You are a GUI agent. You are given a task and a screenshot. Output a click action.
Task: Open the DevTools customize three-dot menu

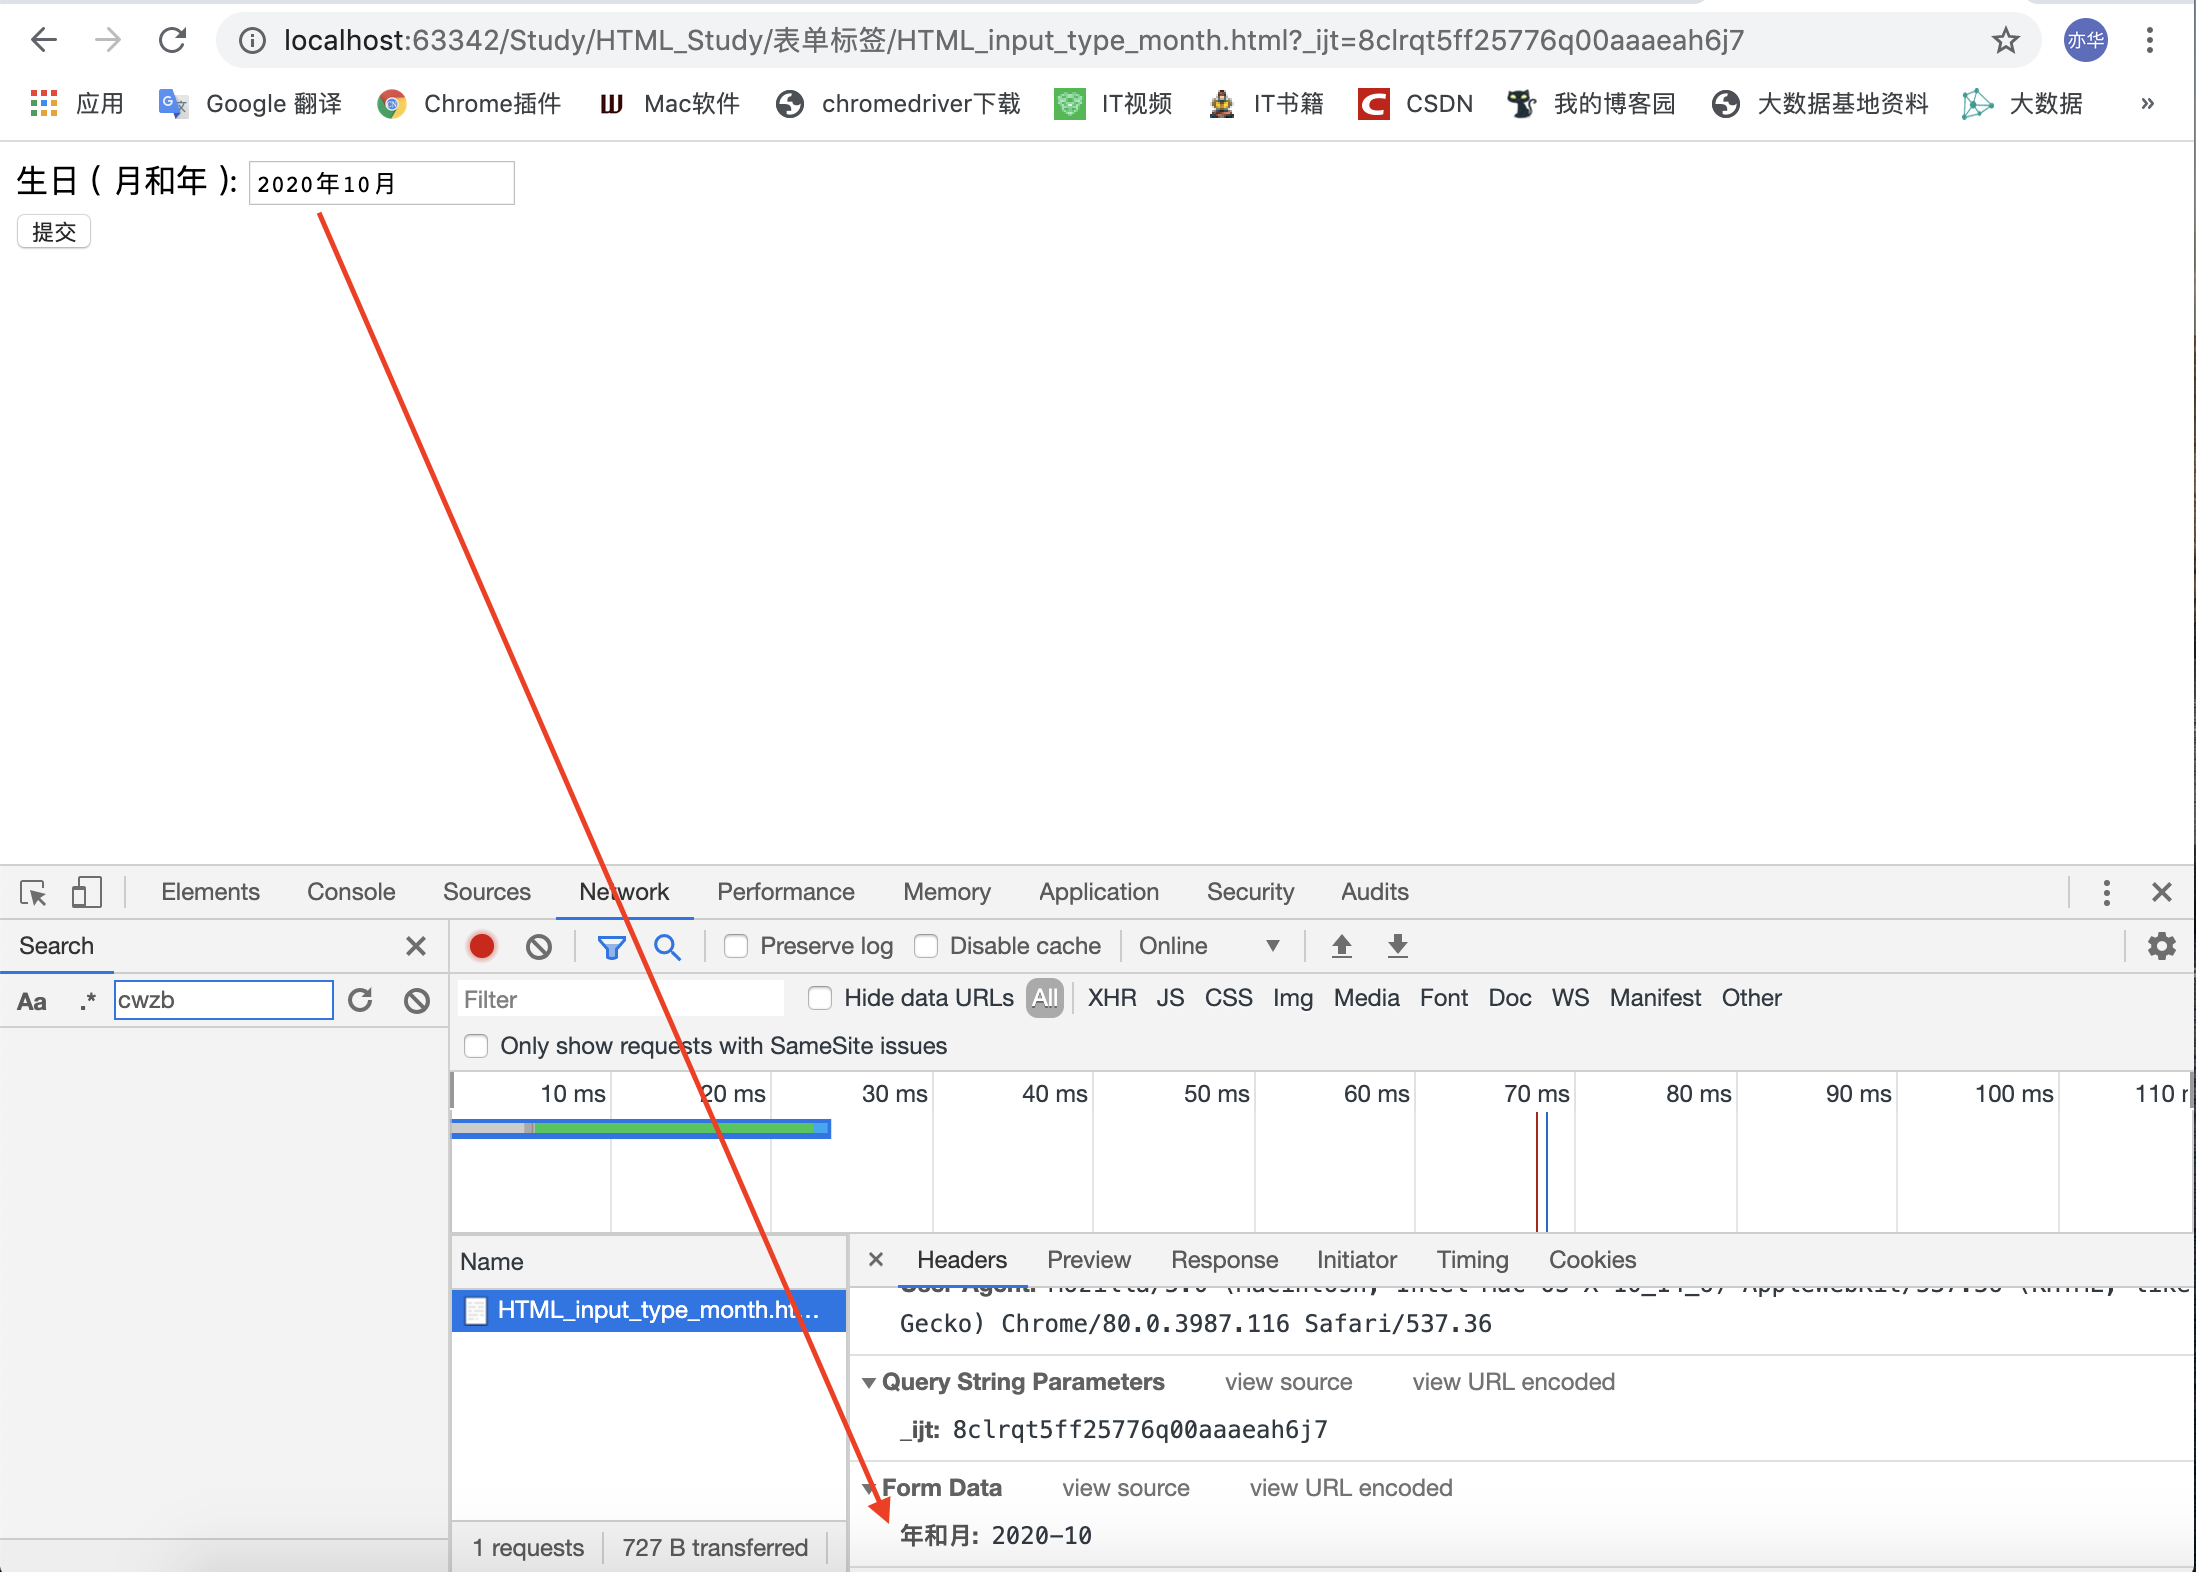(x=2106, y=892)
